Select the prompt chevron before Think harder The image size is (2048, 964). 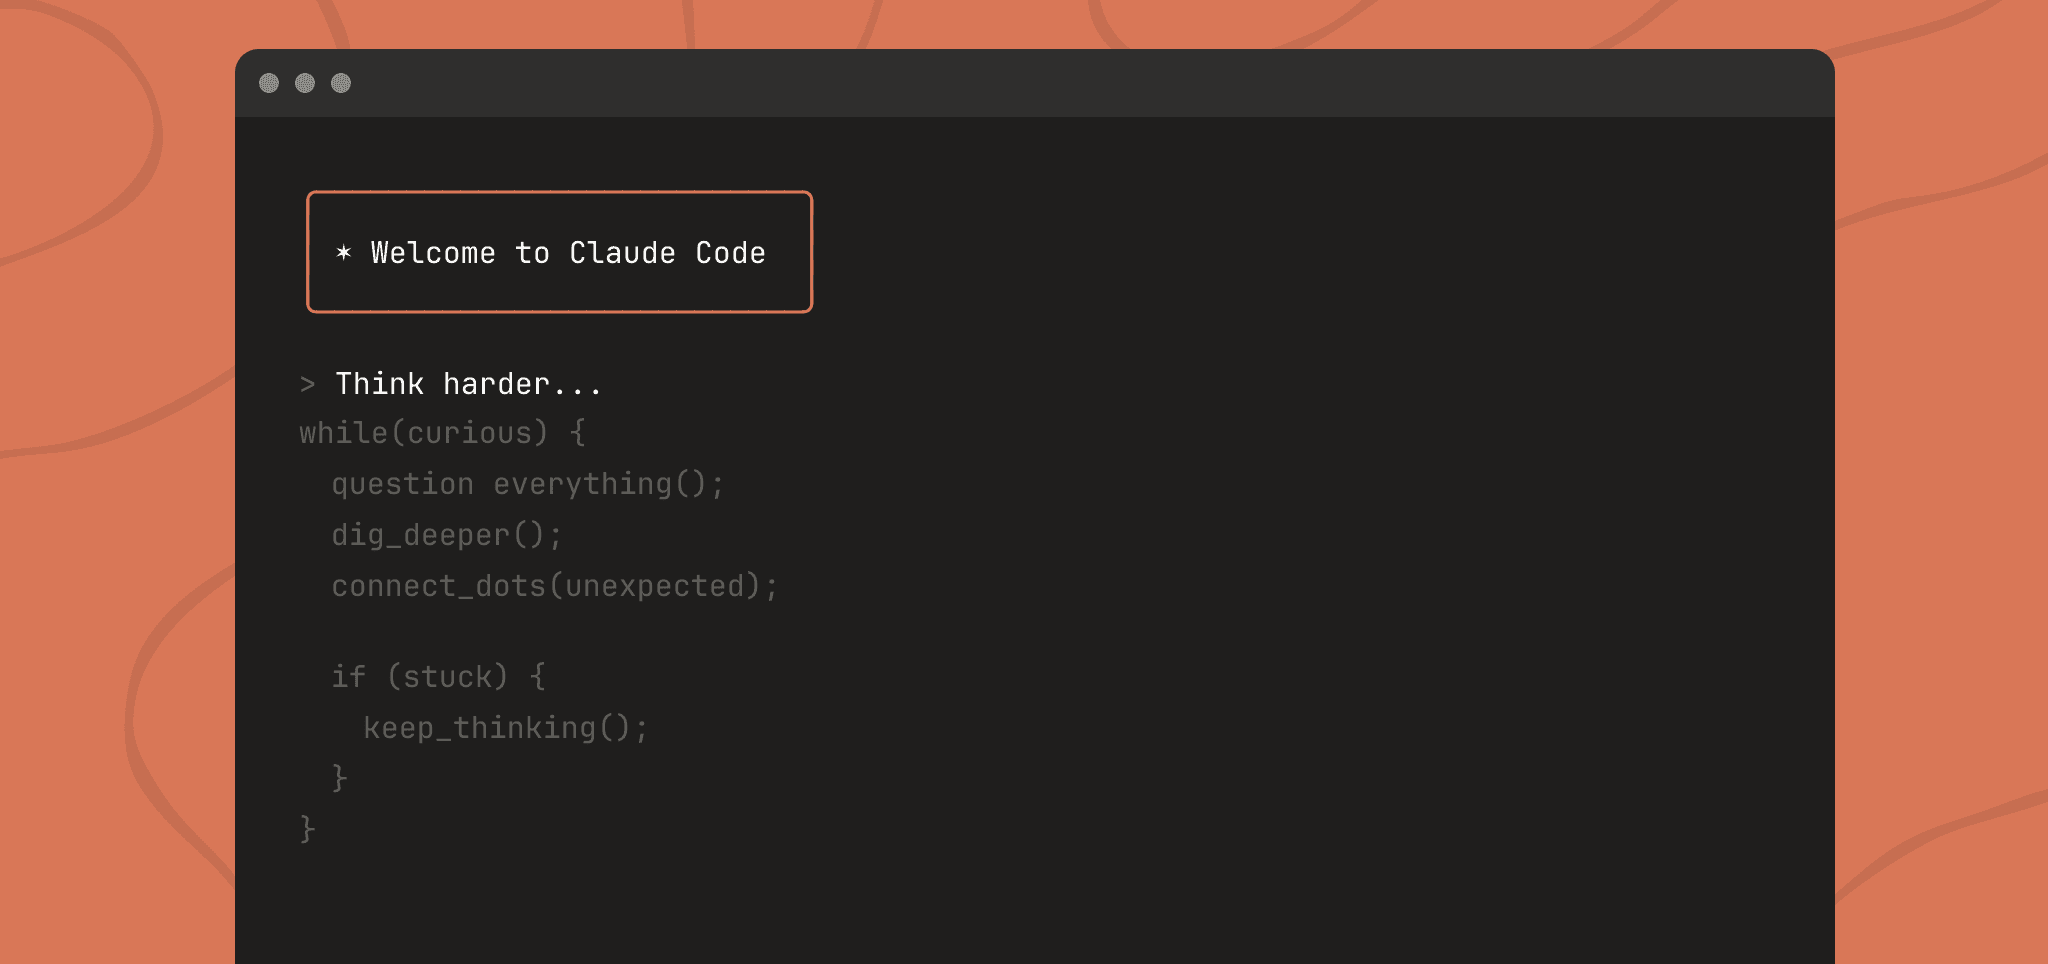(305, 384)
